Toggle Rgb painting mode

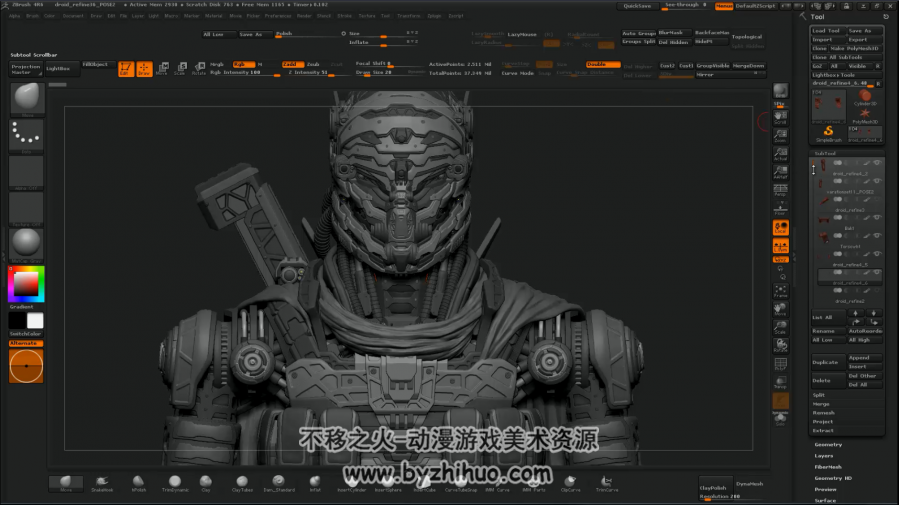click(x=243, y=64)
